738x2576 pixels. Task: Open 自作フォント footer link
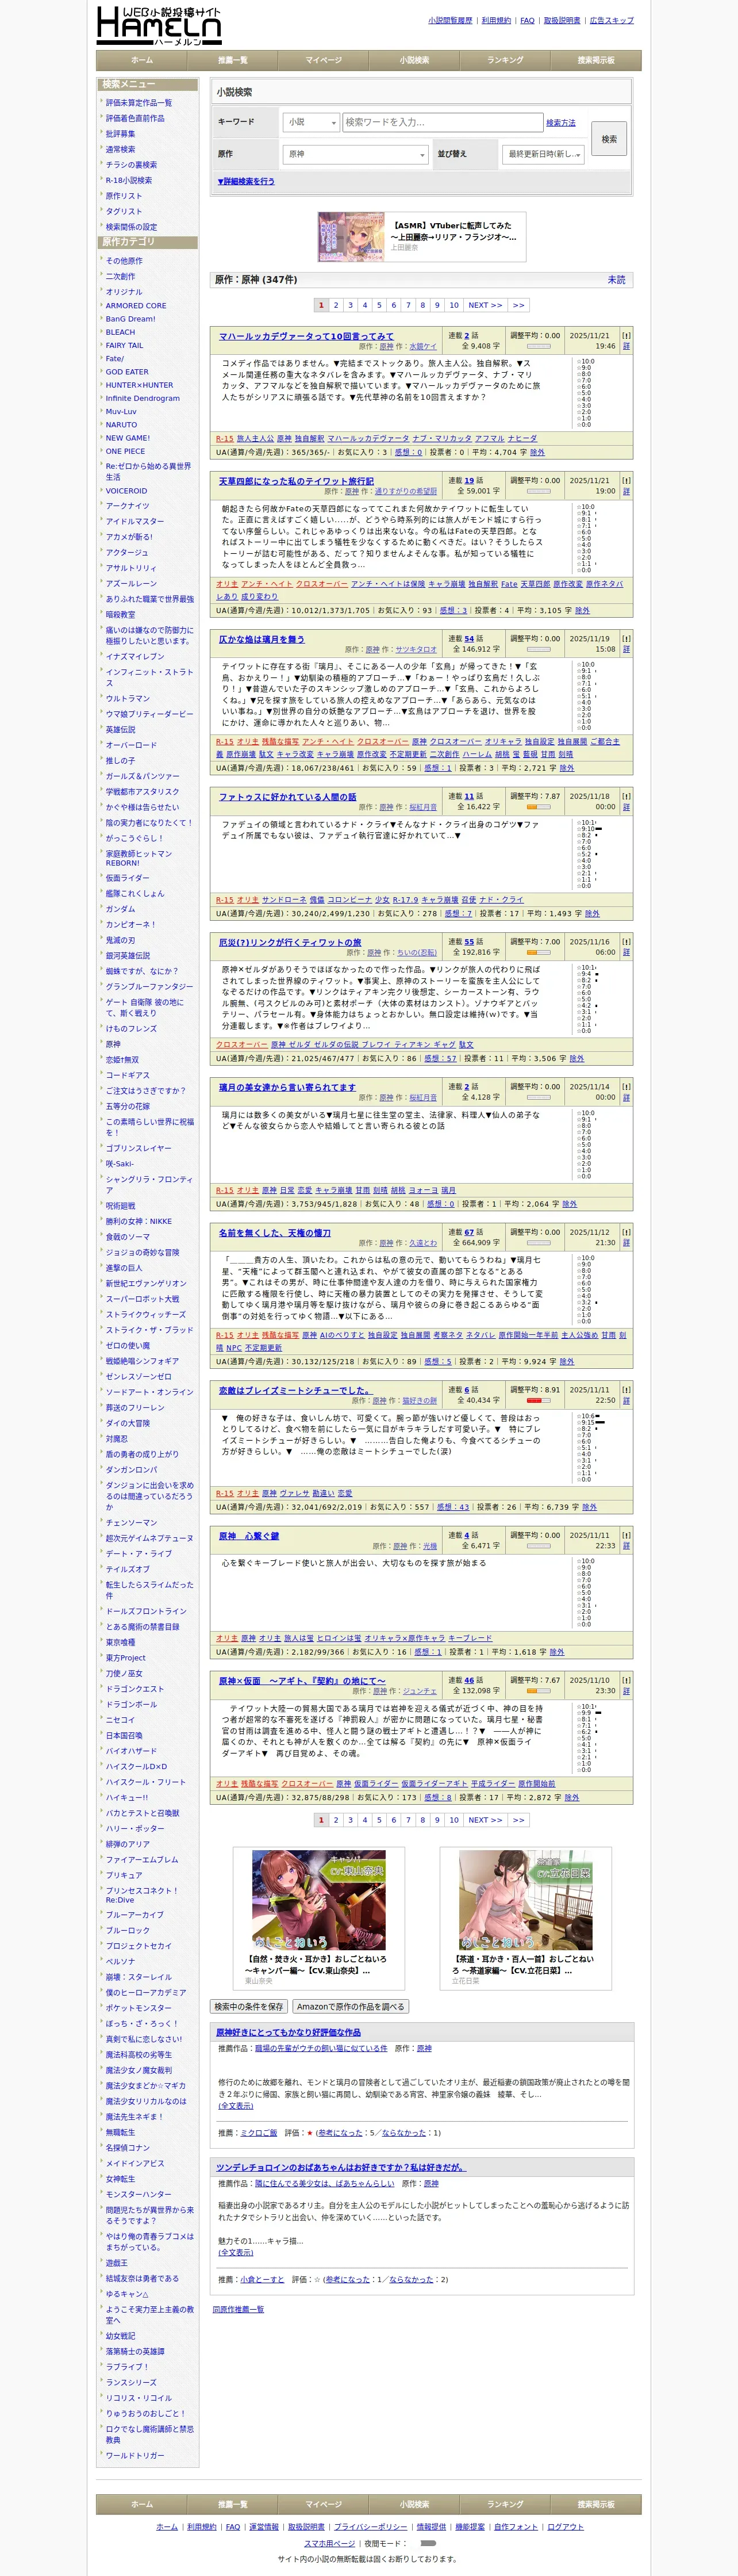tap(516, 2527)
